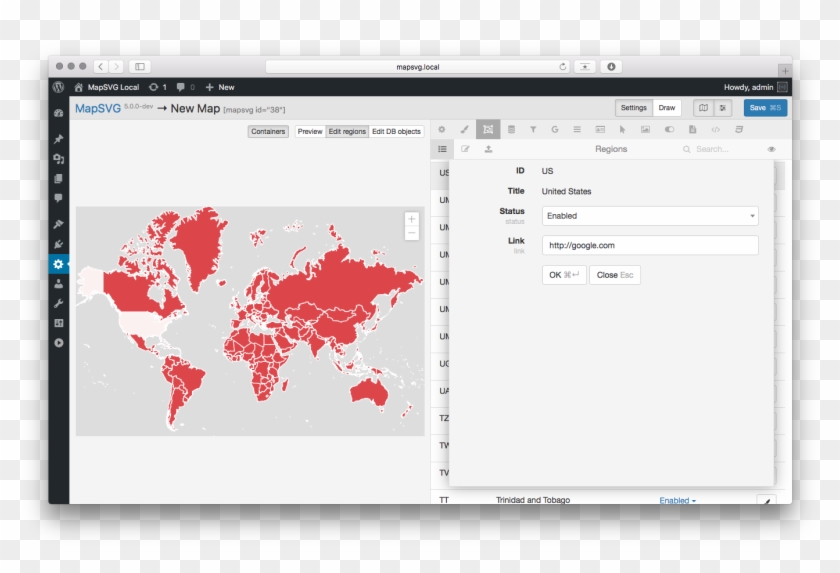Open the gear settings tab in toolbar
This screenshot has width=840, height=573.
click(x=442, y=129)
